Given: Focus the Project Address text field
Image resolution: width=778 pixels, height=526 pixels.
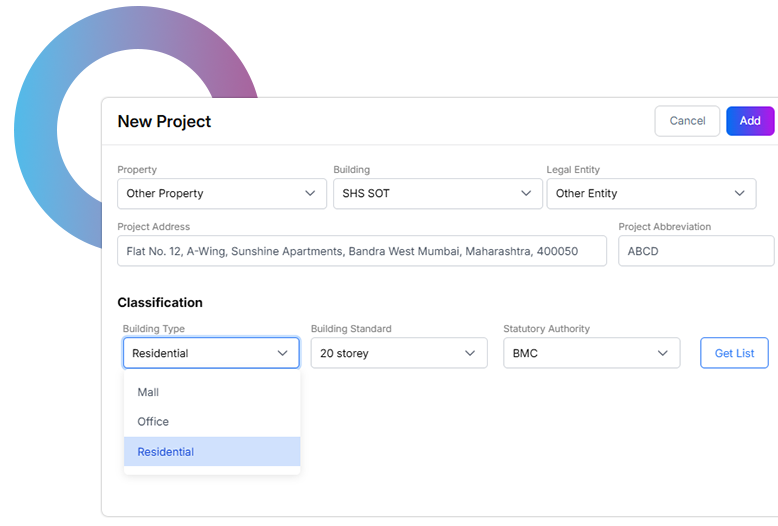Looking at the screenshot, I should click(x=361, y=251).
